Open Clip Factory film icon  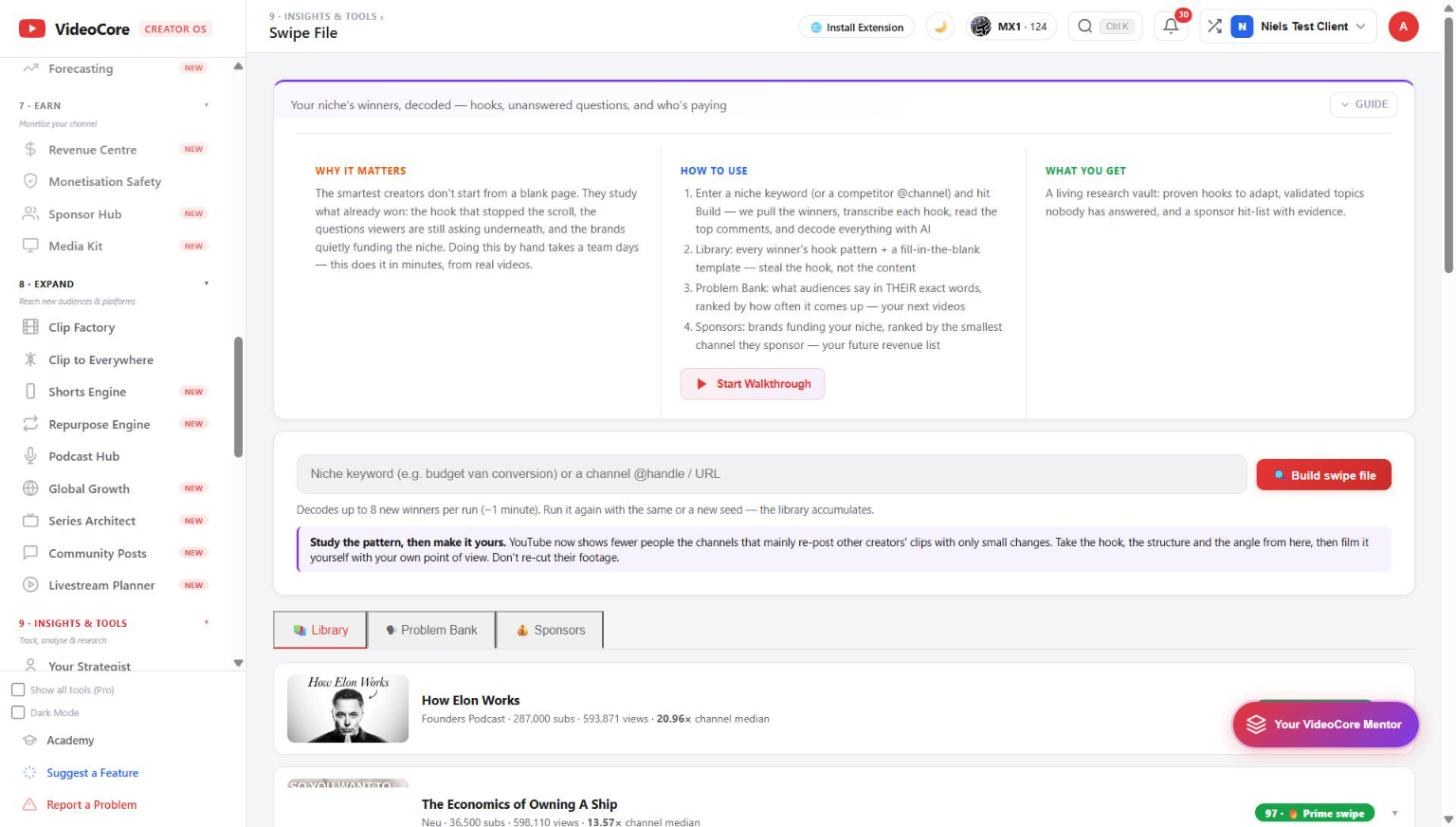pyautogui.click(x=30, y=327)
